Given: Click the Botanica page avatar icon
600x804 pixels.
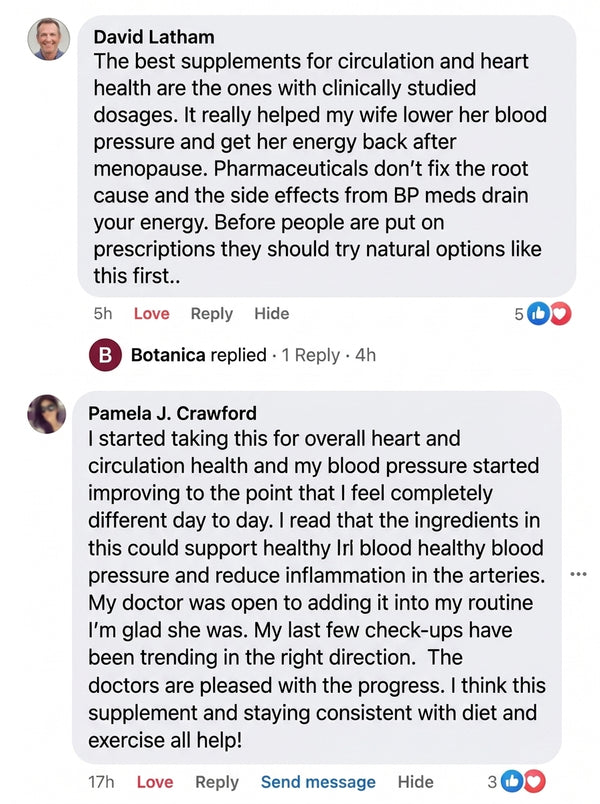Looking at the screenshot, I should [105, 355].
